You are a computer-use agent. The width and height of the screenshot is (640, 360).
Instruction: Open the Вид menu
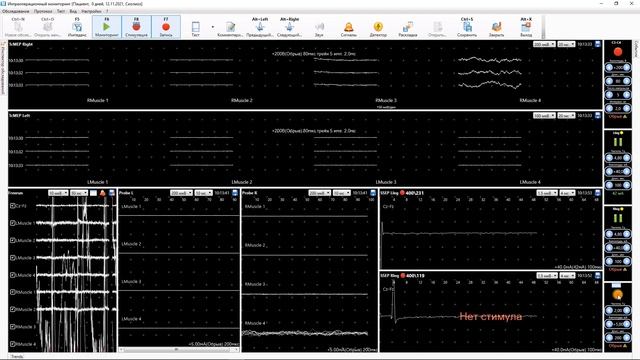[73, 11]
